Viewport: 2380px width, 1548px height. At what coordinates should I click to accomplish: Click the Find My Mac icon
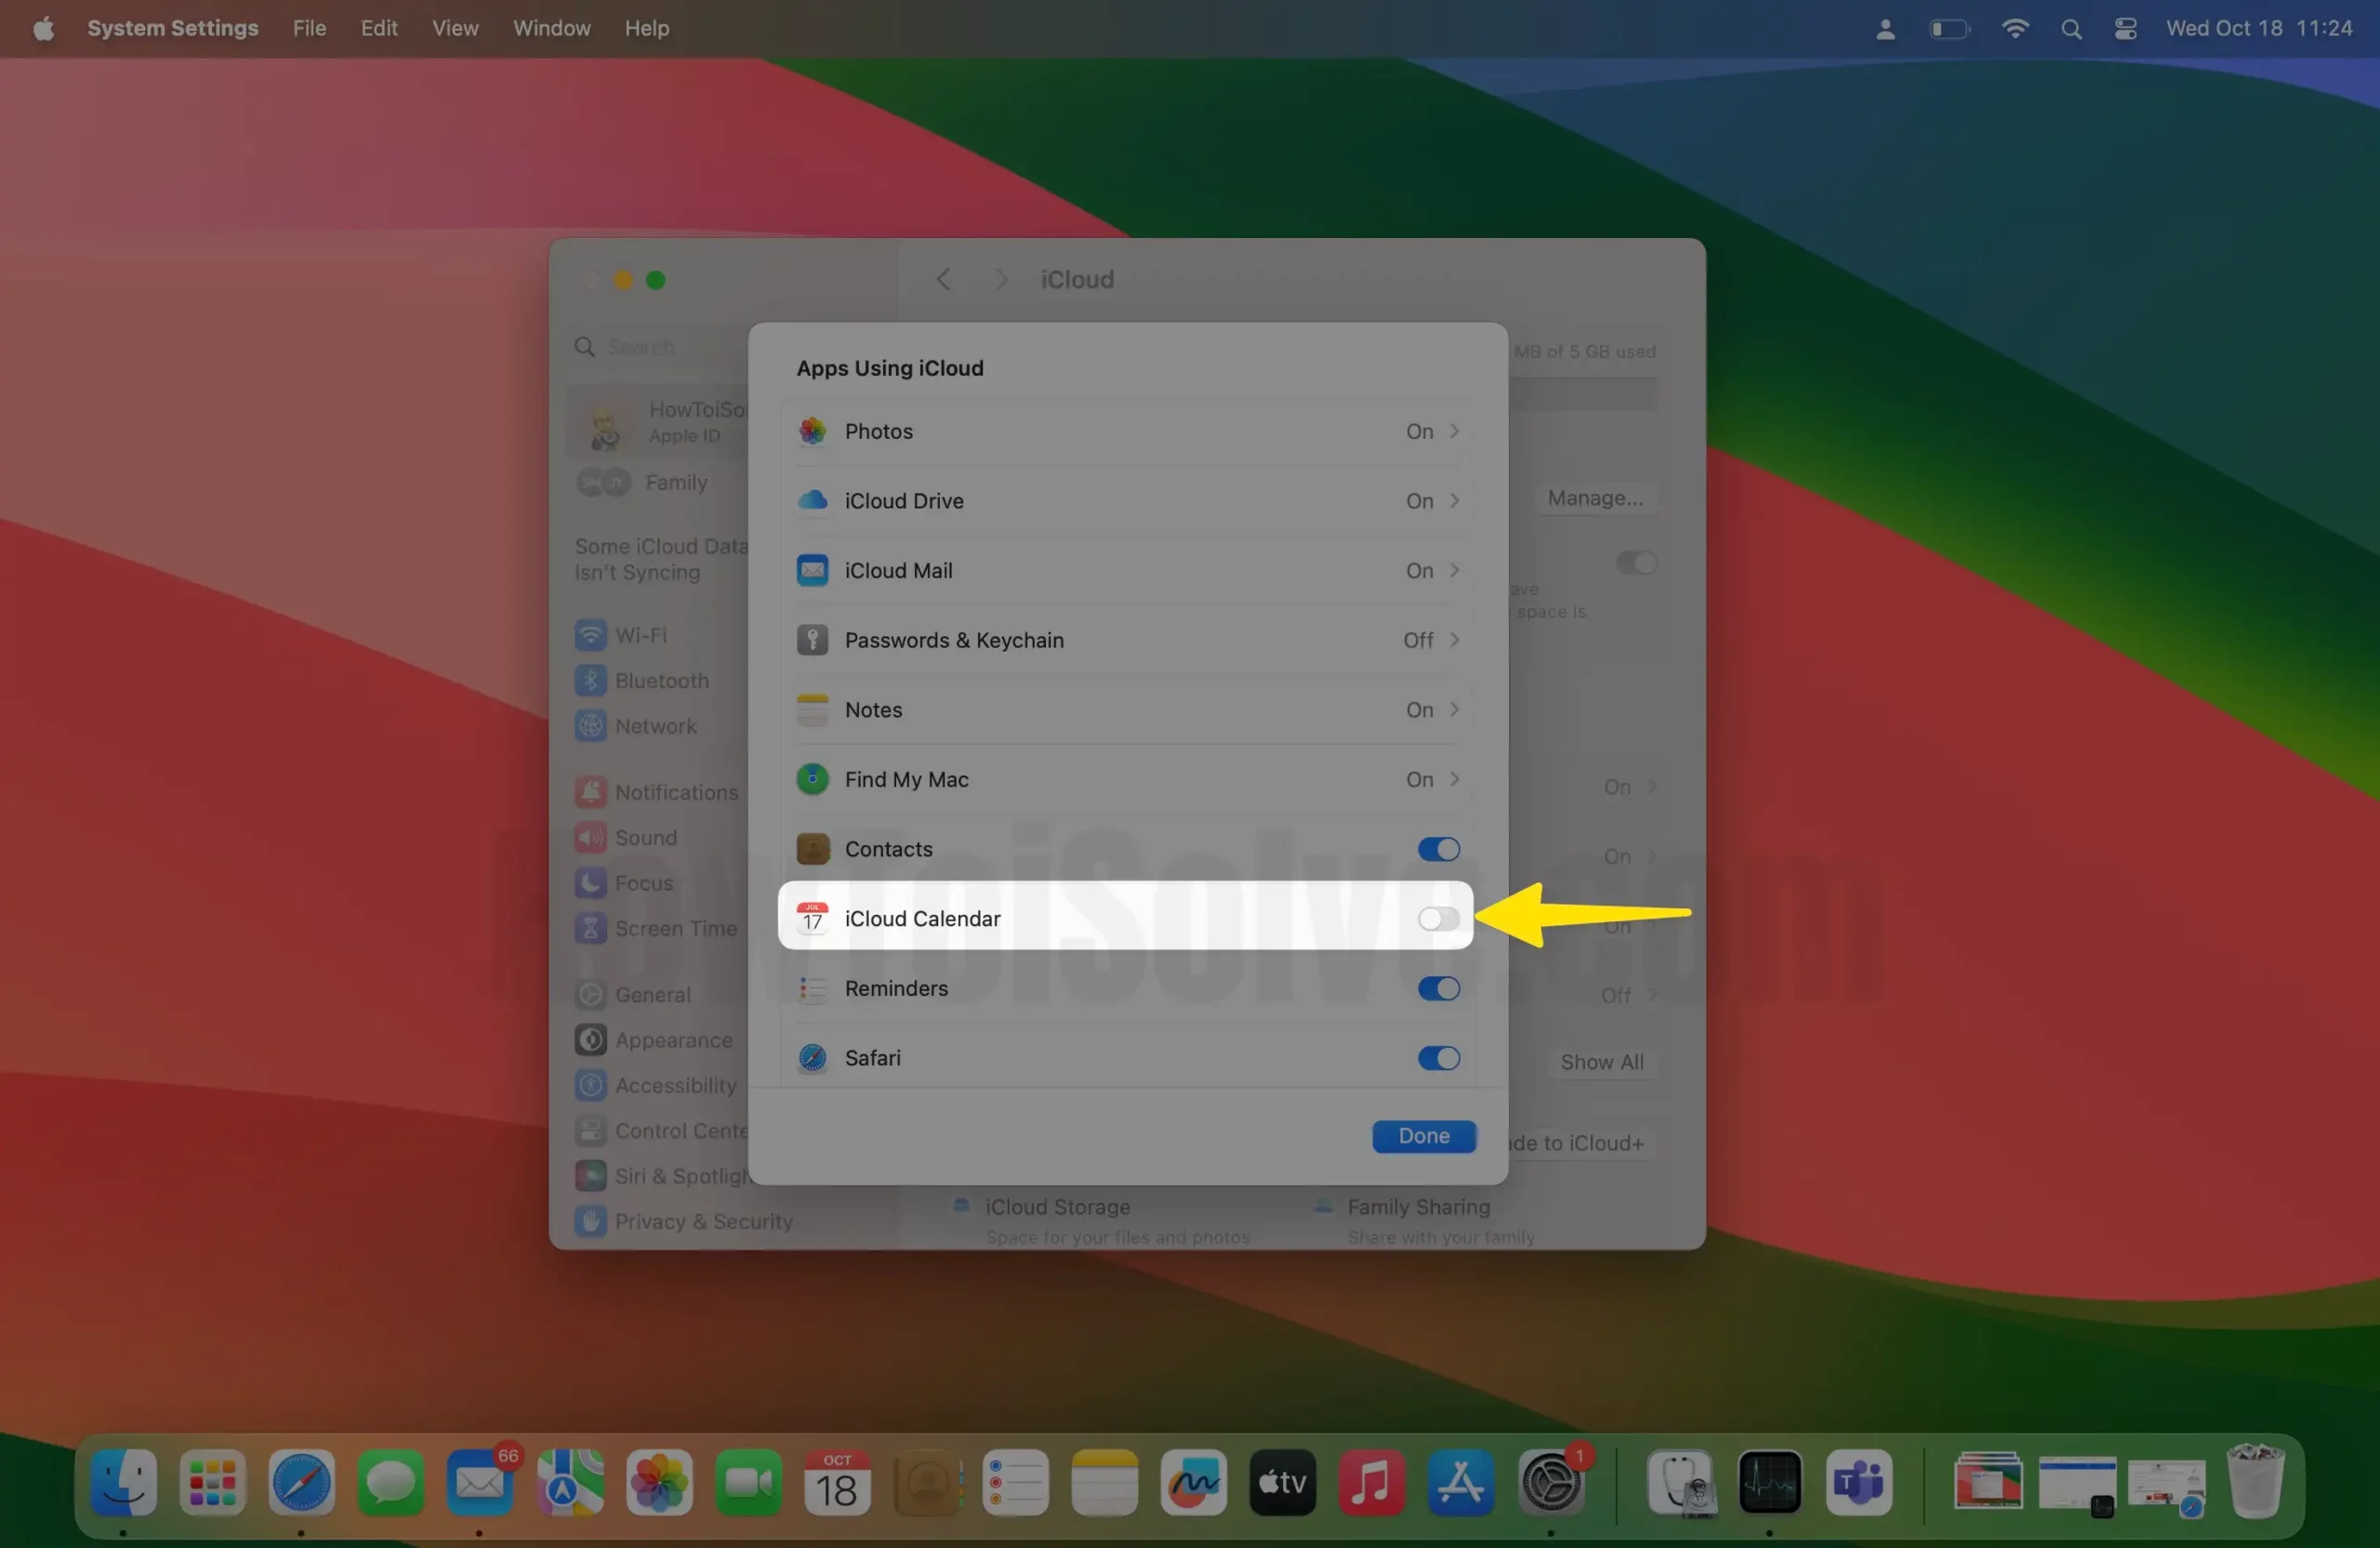point(812,779)
